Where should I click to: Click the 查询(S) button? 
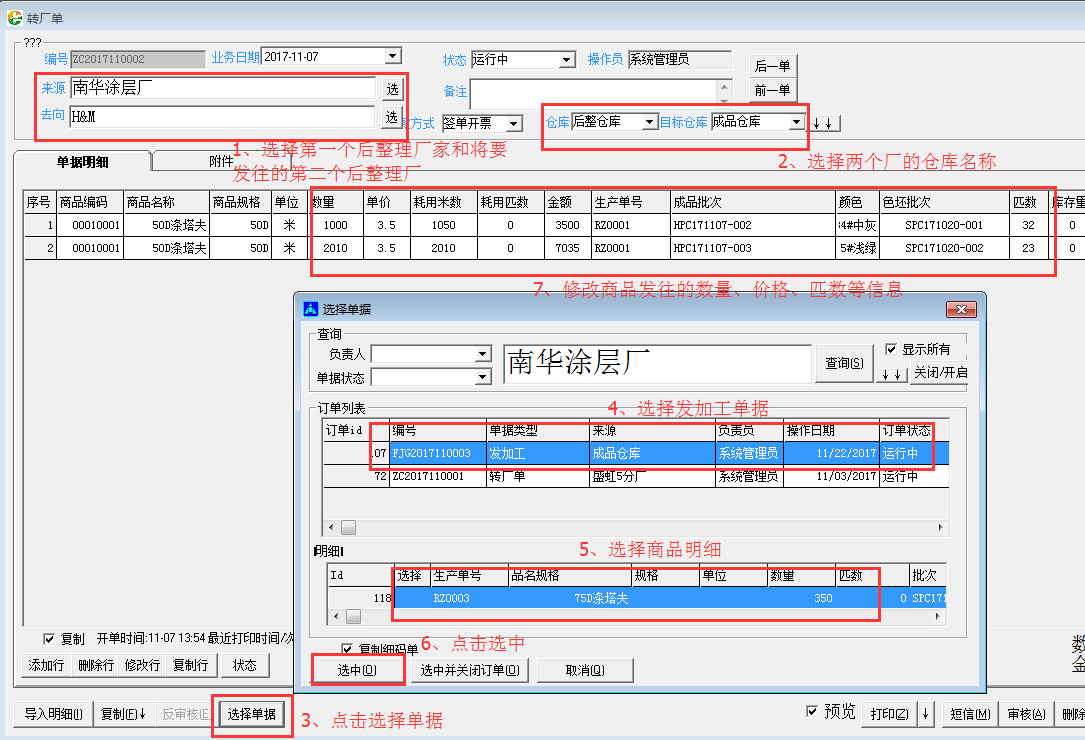[x=844, y=363]
